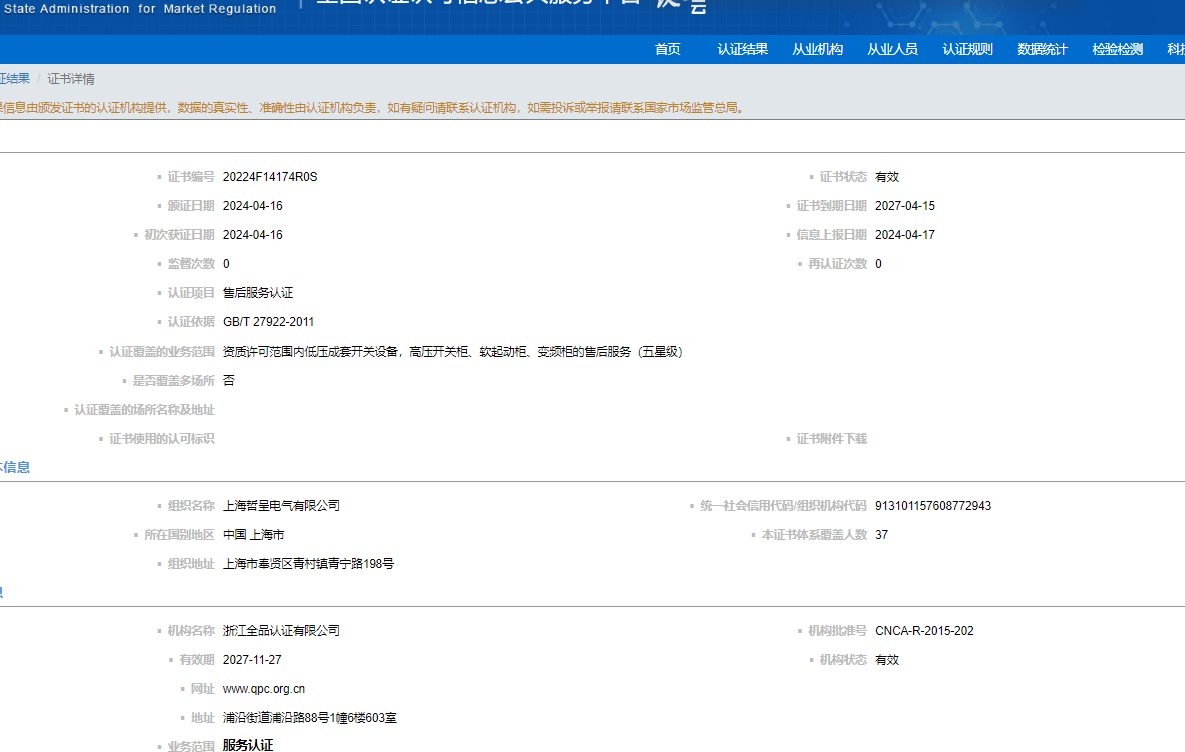Open the website www.qpc.org.cn

[x=264, y=689]
